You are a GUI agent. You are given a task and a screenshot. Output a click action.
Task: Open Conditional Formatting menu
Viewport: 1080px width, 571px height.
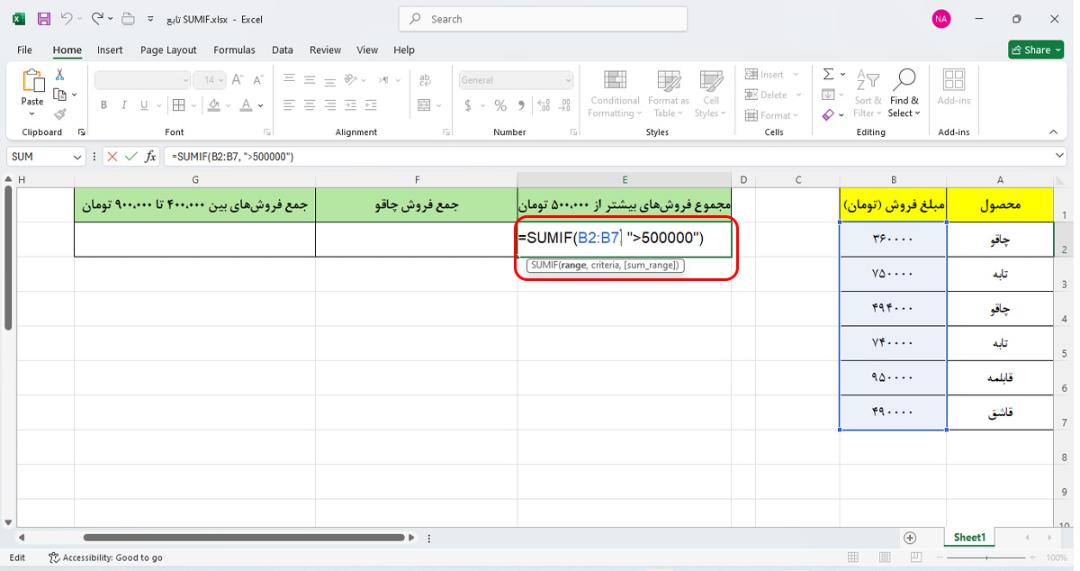pyautogui.click(x=614, y=94)
